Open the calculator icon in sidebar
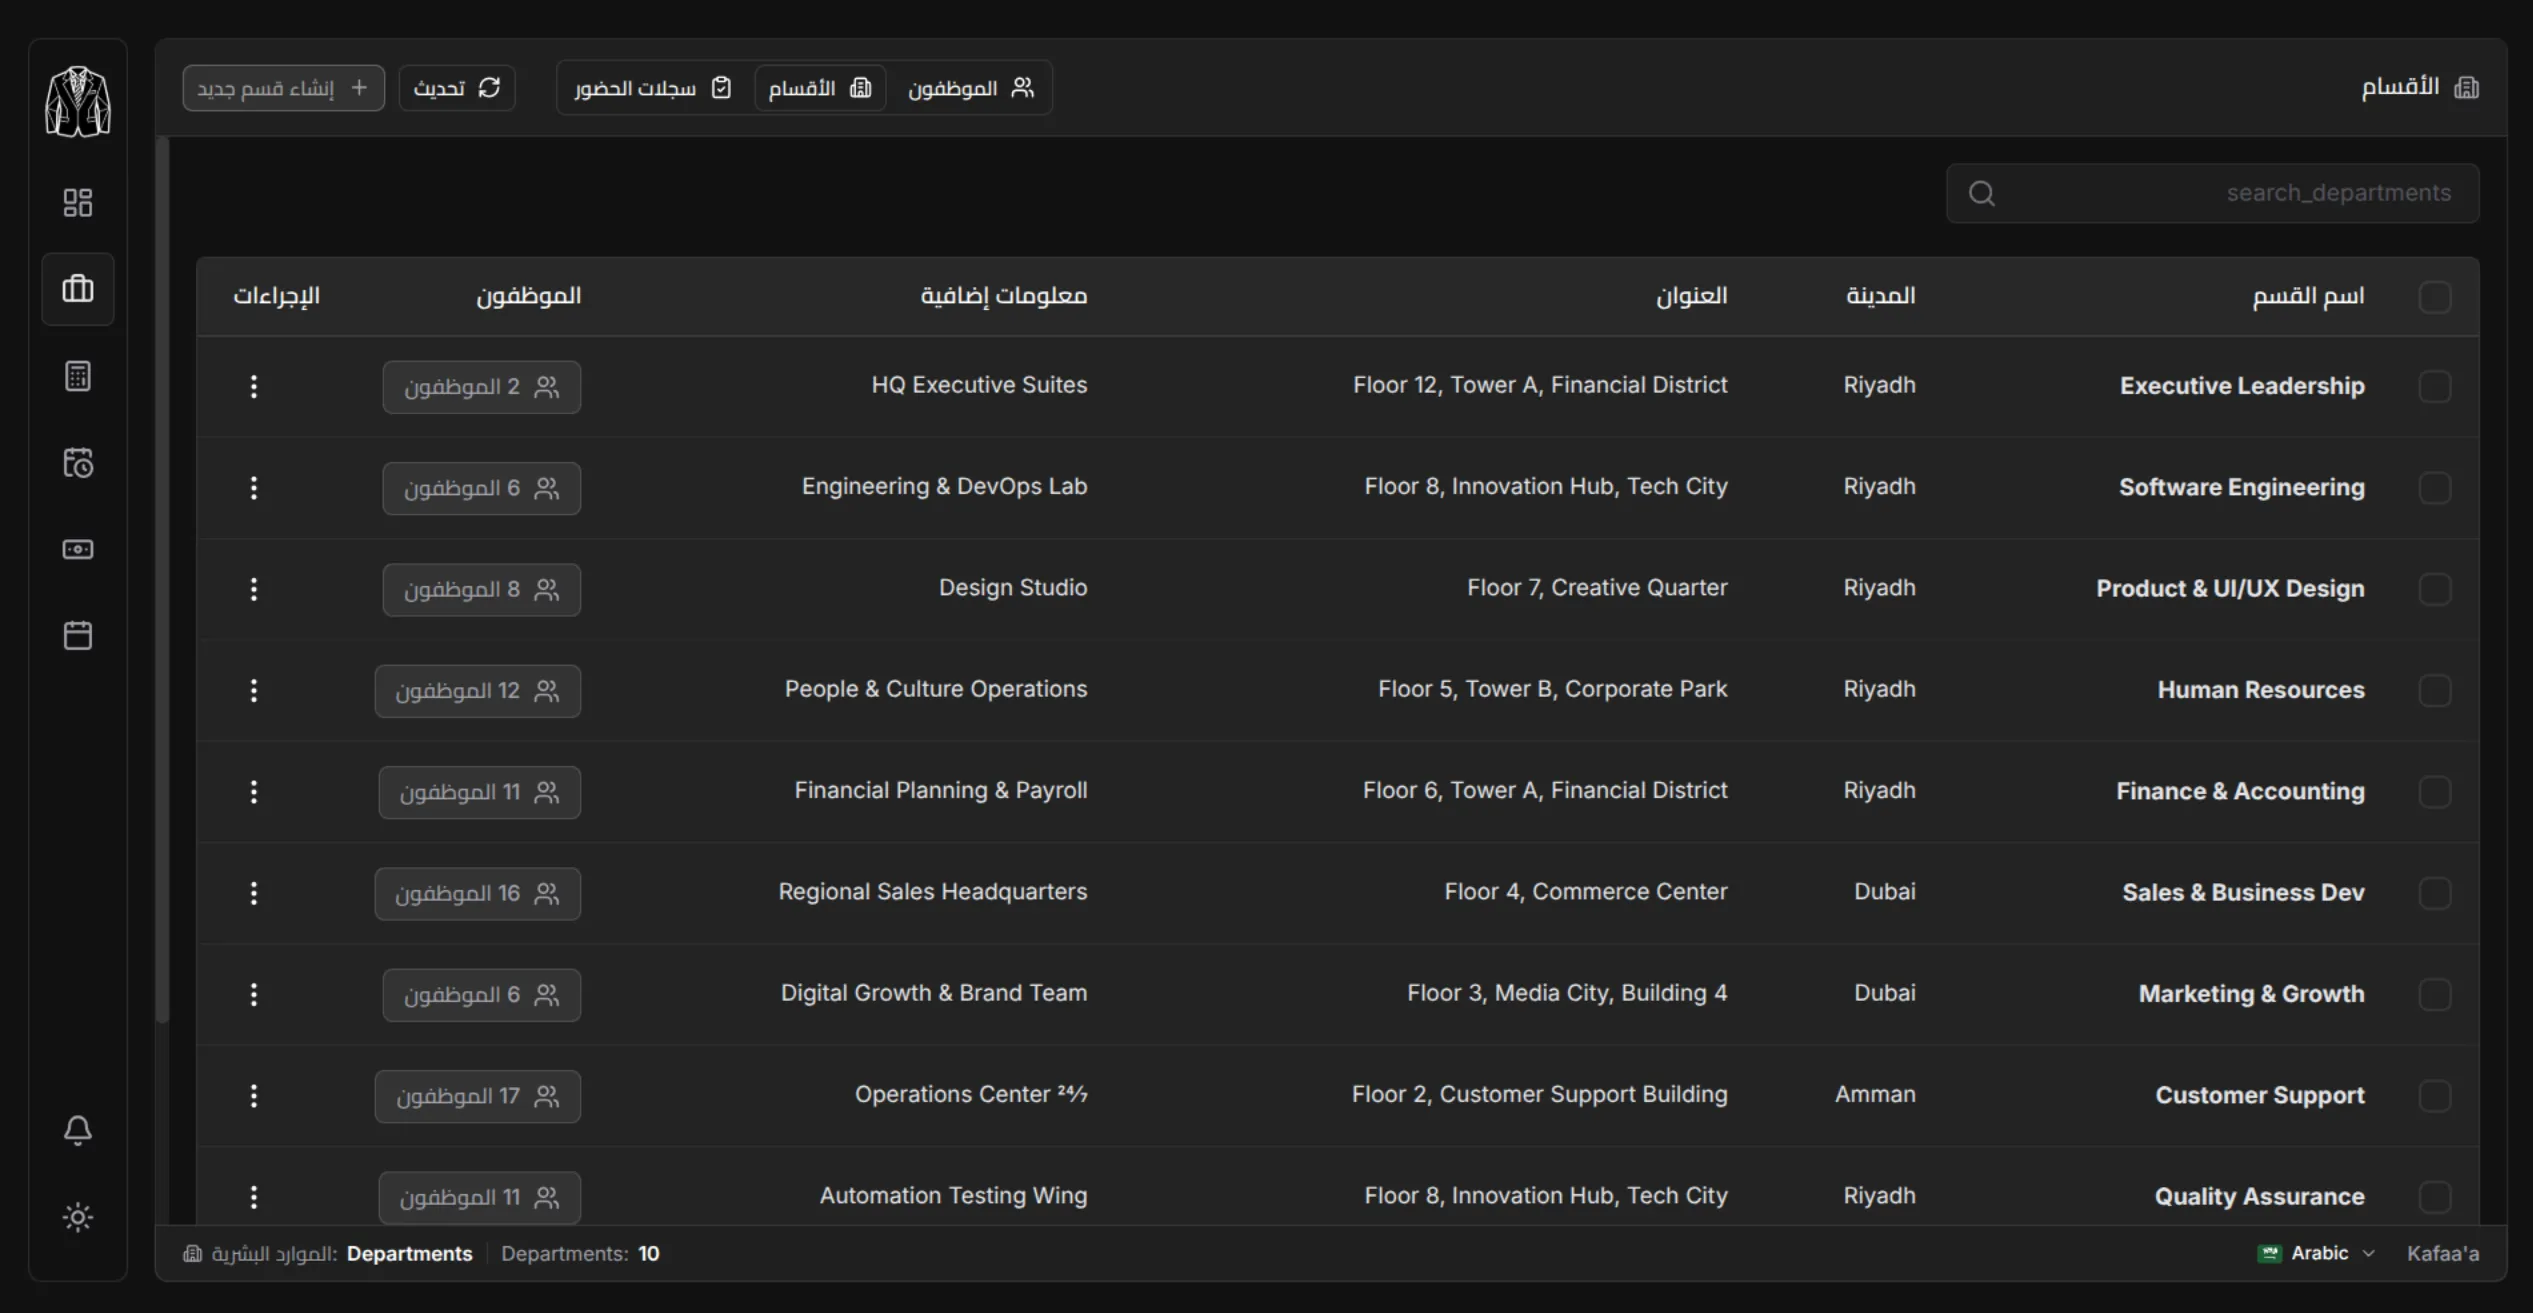 pos(78,376)
